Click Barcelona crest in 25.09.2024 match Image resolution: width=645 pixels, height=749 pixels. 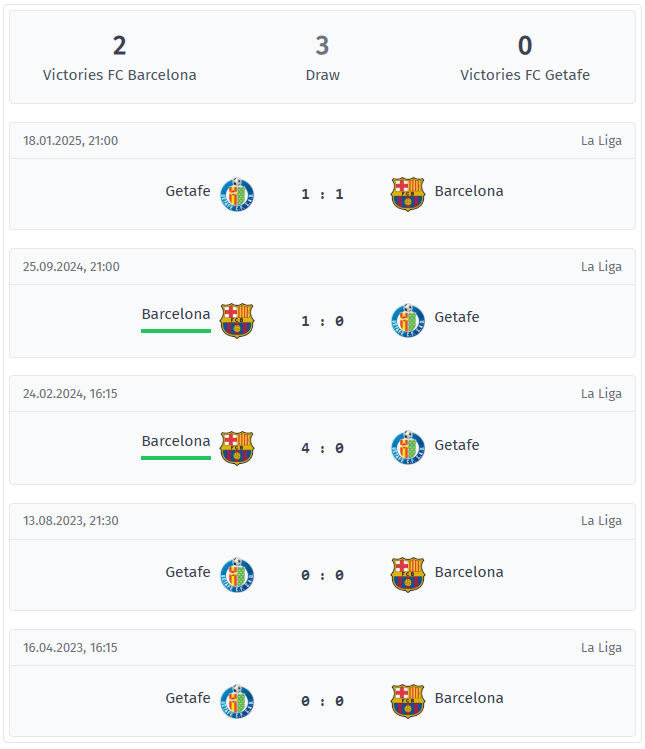click(x=237, y=321)
